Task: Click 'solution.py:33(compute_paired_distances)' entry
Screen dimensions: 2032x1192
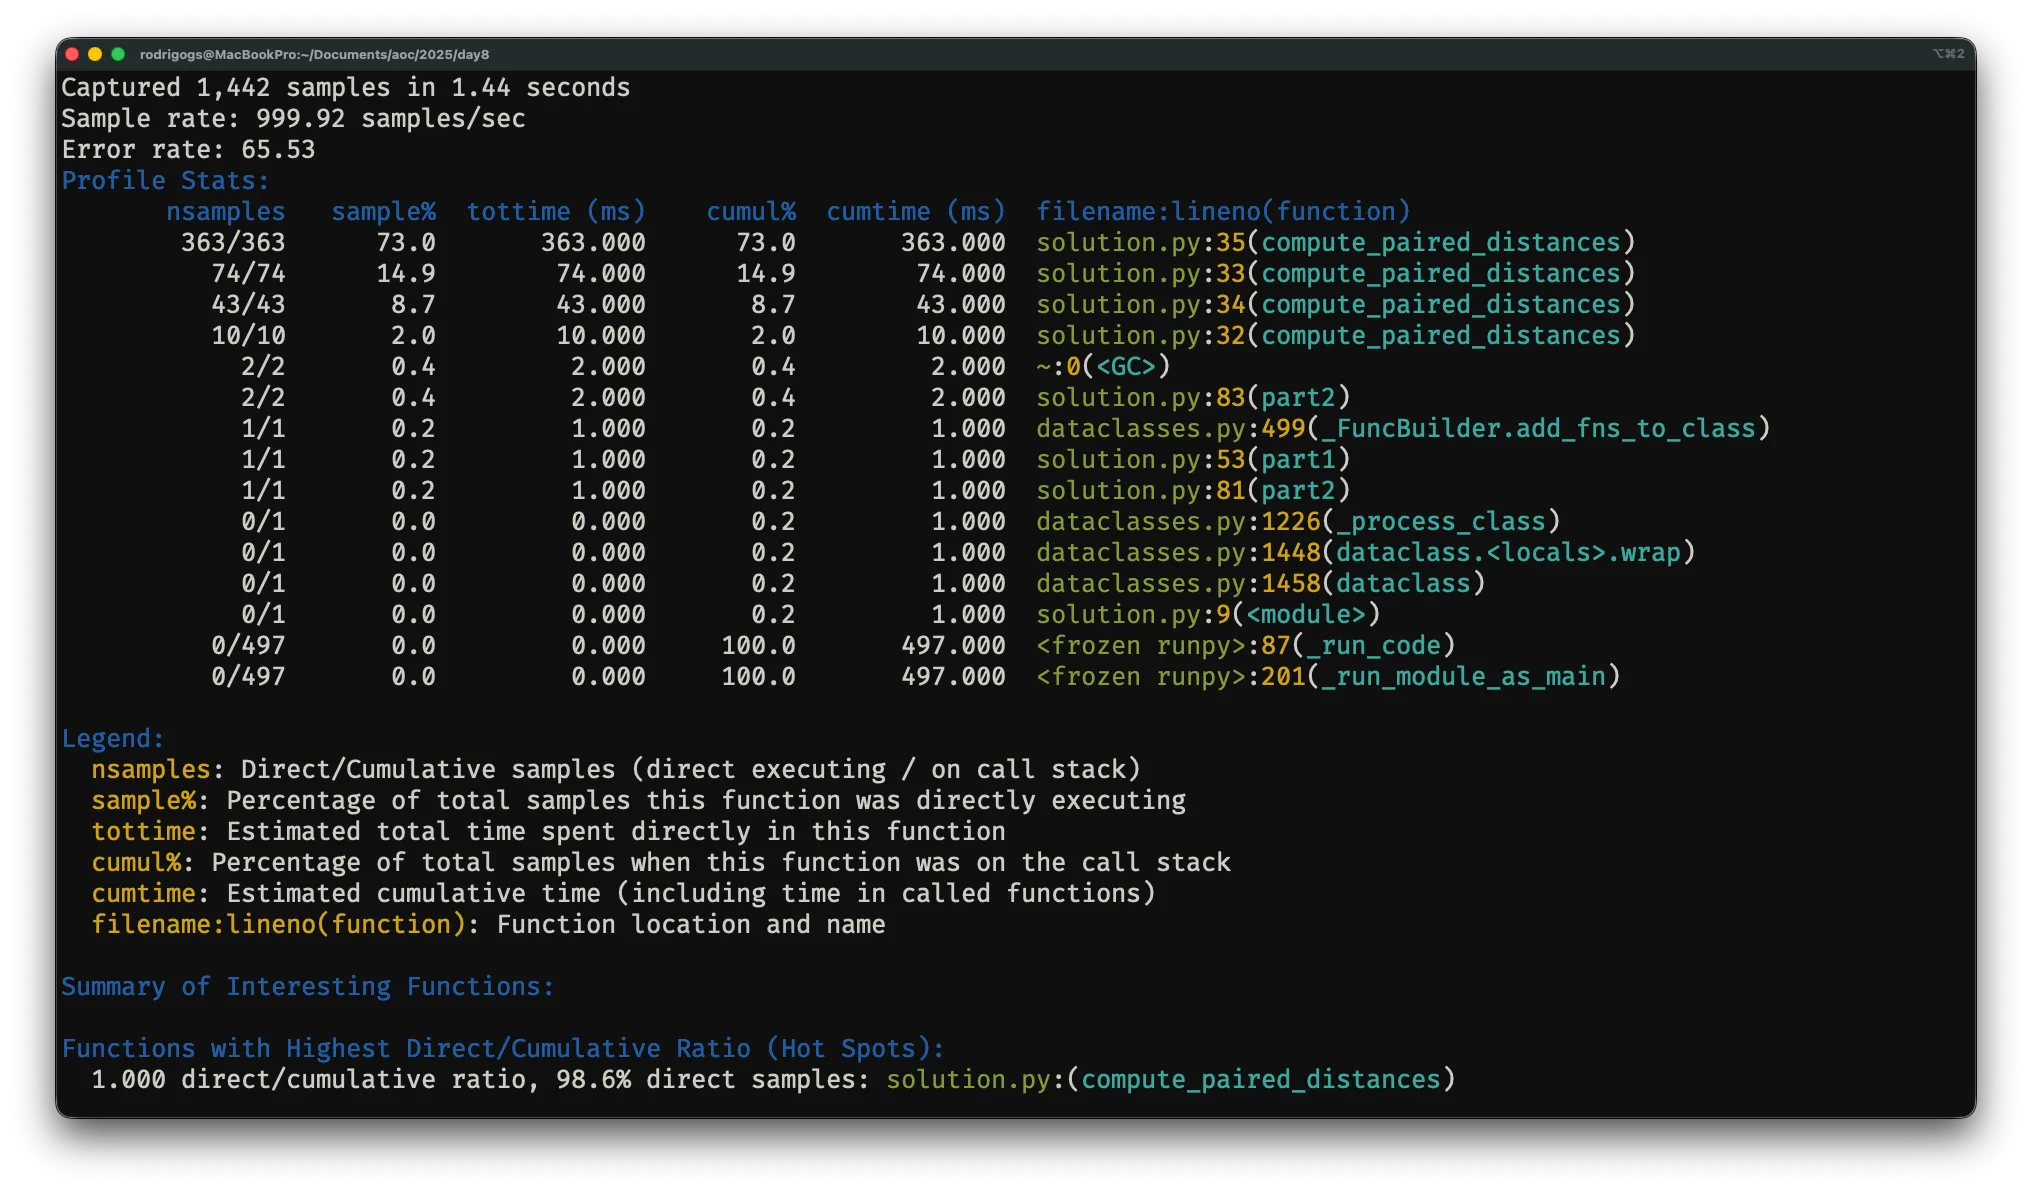Action: [1336, 274]
